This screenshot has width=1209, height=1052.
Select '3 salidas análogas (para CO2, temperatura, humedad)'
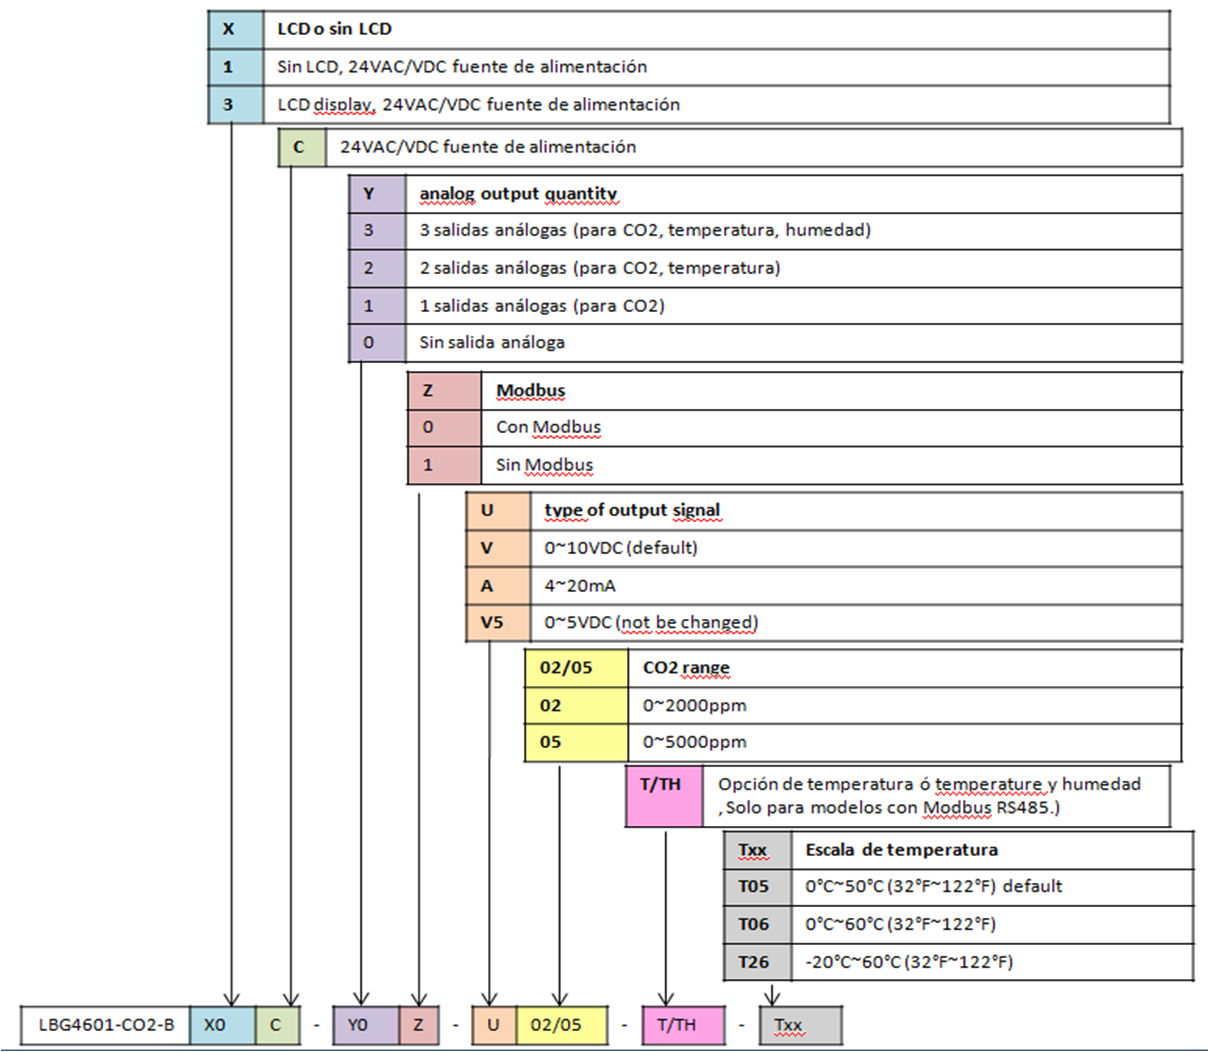click(x=645, y=231)
